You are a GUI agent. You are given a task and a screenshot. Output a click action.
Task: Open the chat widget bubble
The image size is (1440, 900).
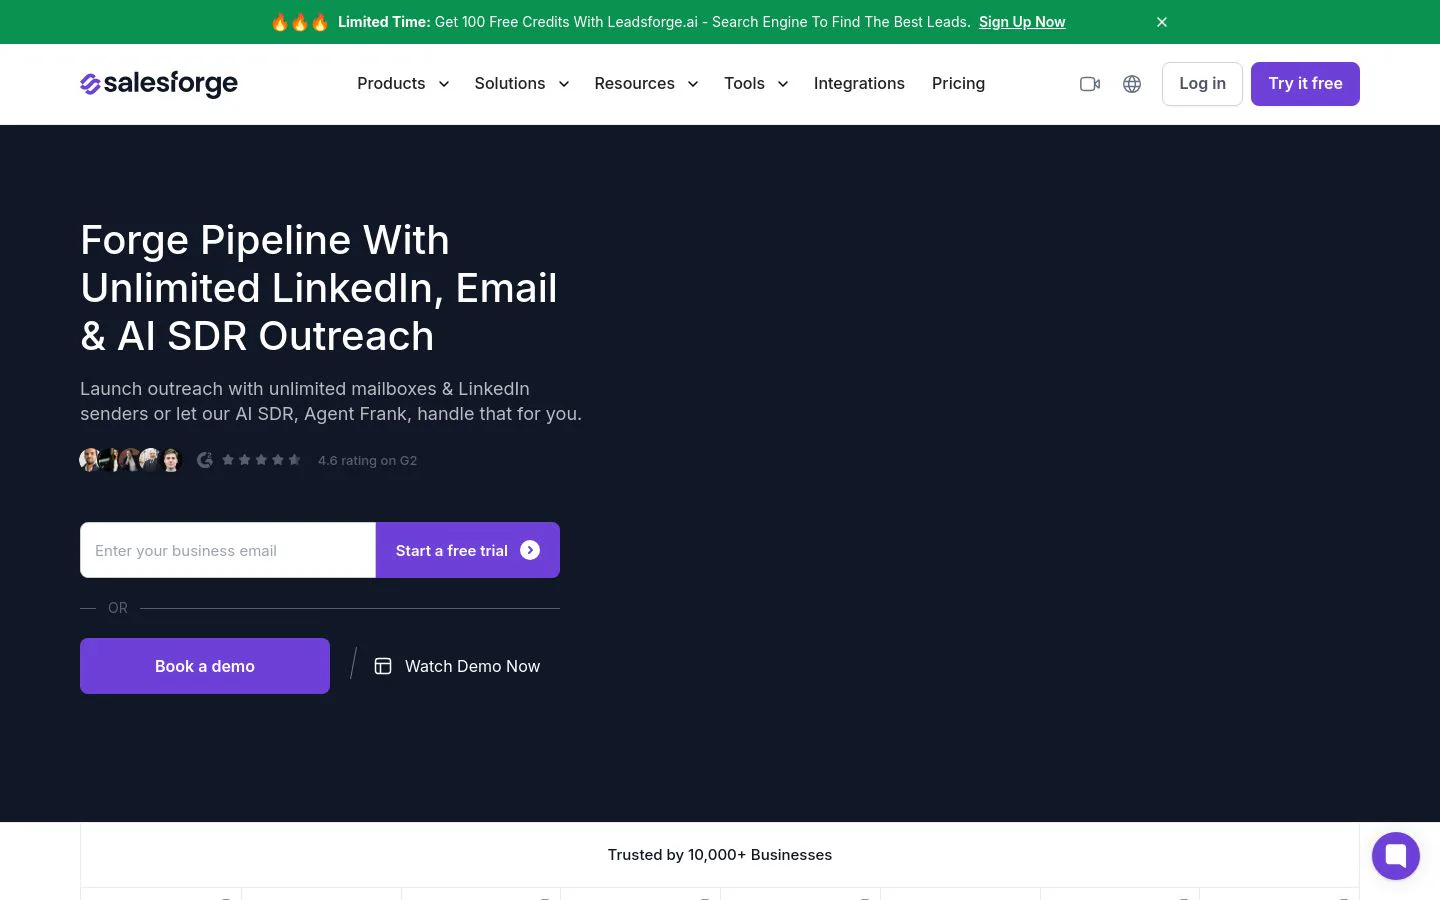[1396, 856]
